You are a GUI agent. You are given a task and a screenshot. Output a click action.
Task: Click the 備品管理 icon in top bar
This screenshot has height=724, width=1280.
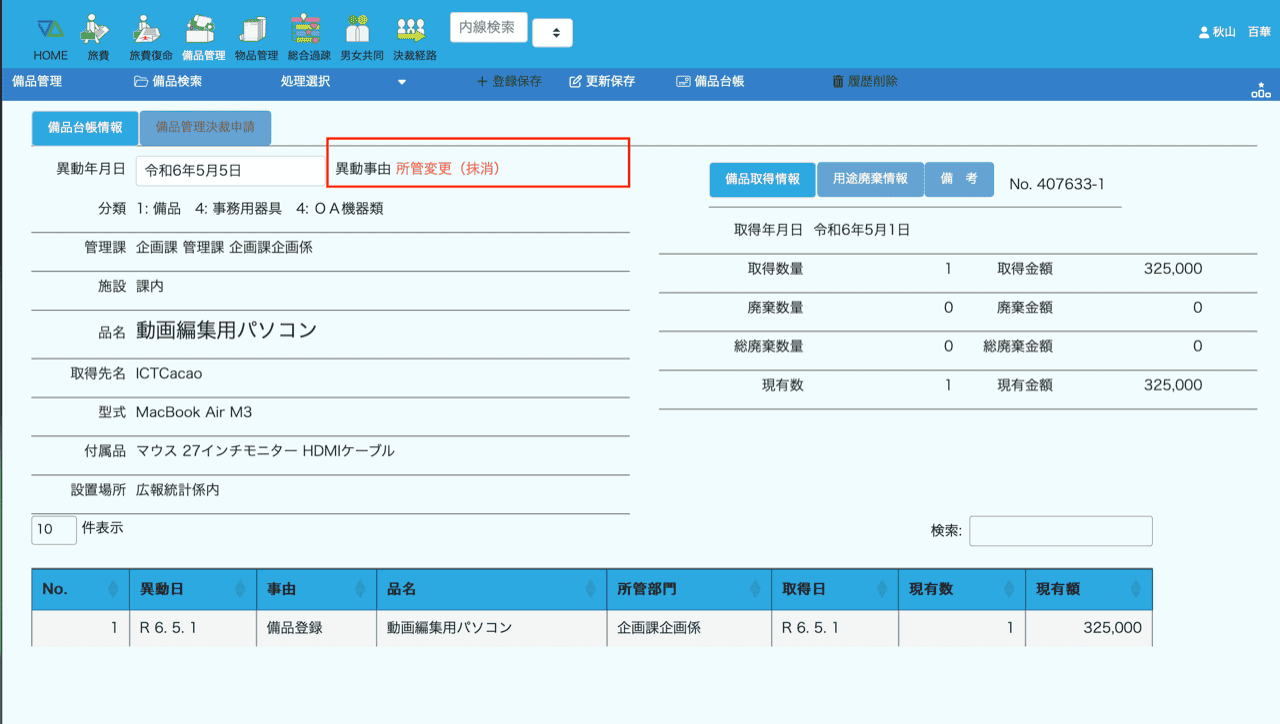[203, 38]
